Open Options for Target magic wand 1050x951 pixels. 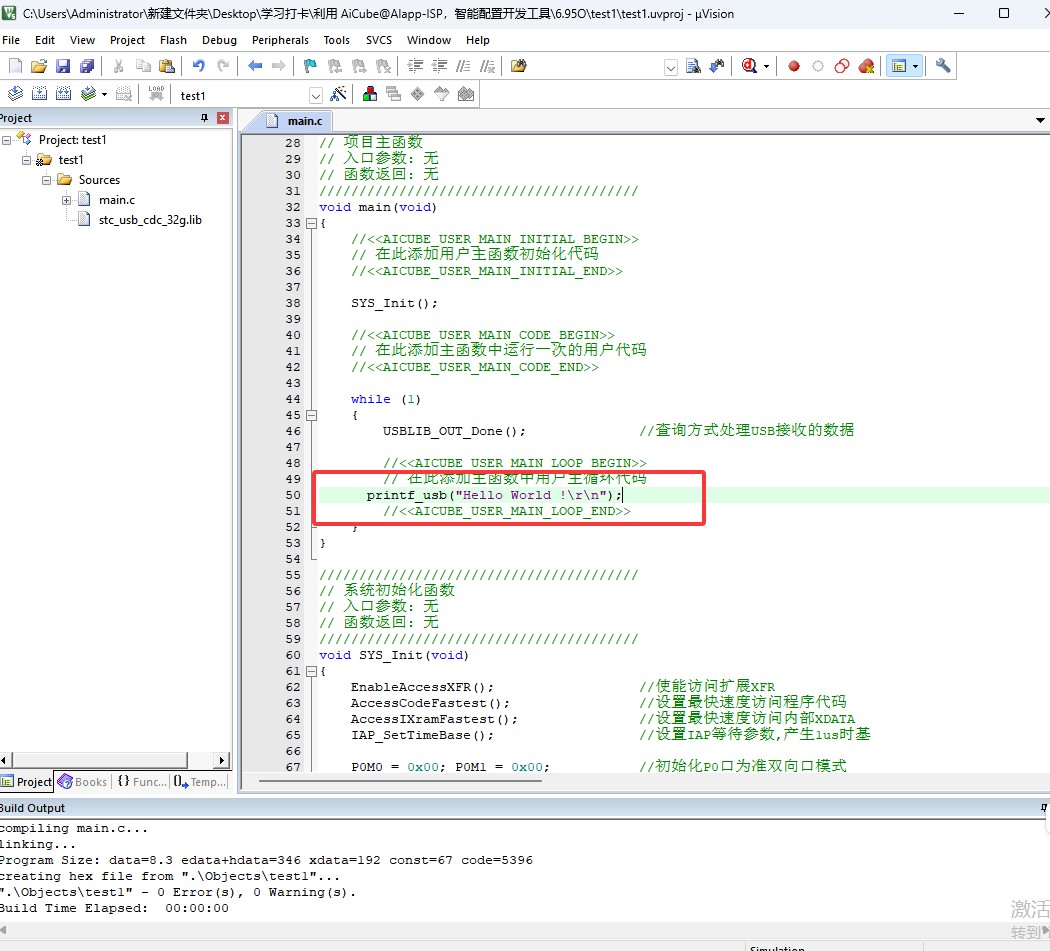pos(339,94)
